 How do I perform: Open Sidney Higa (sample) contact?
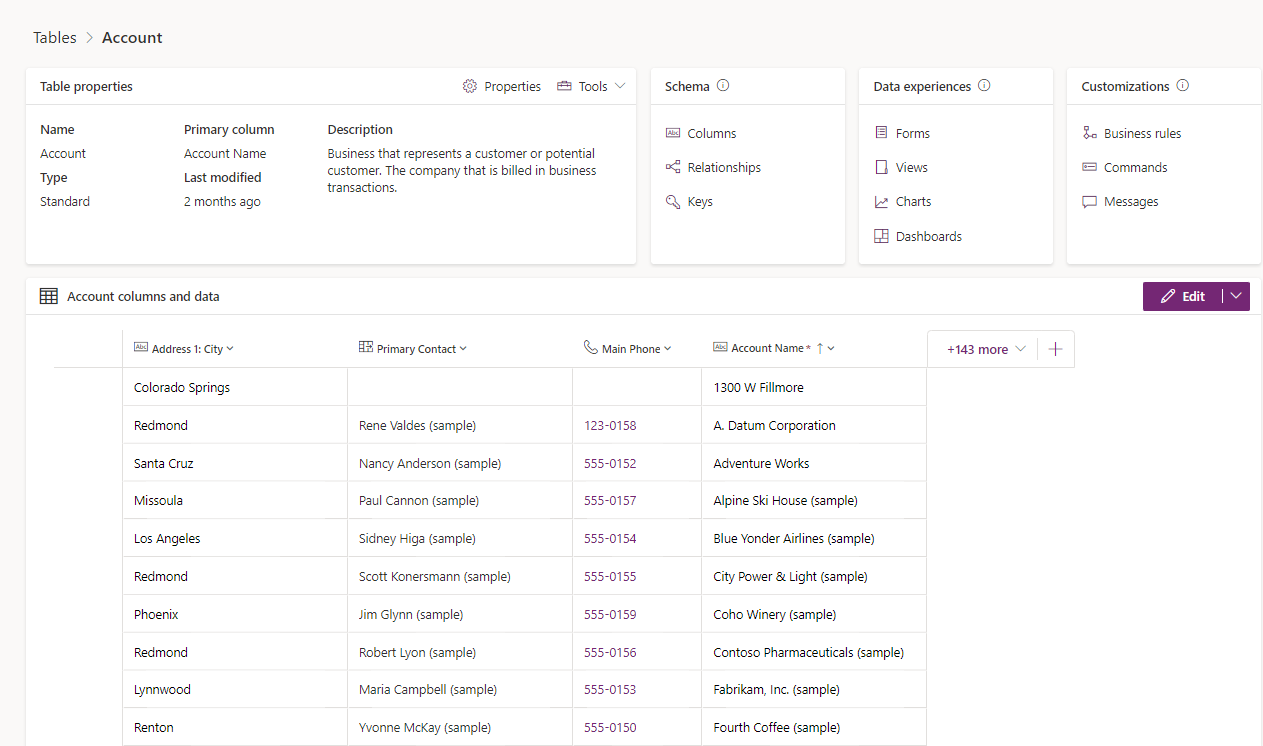click(417, 538)
